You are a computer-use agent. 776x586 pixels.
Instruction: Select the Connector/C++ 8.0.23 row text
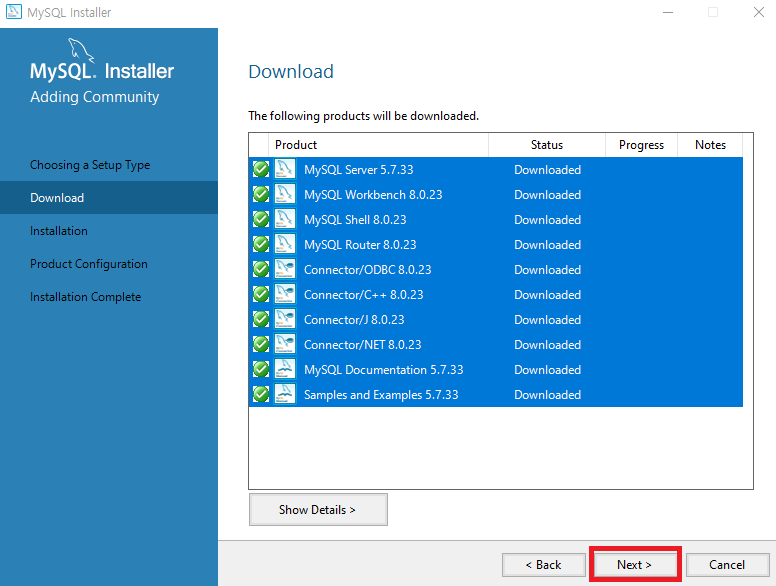point(364,294)
